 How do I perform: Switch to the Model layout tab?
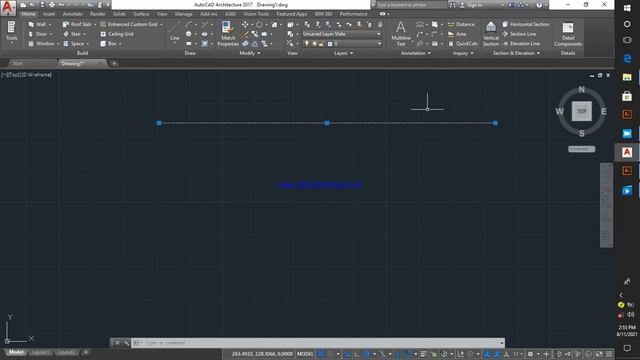pyautogui.click(x=16, y=352)
